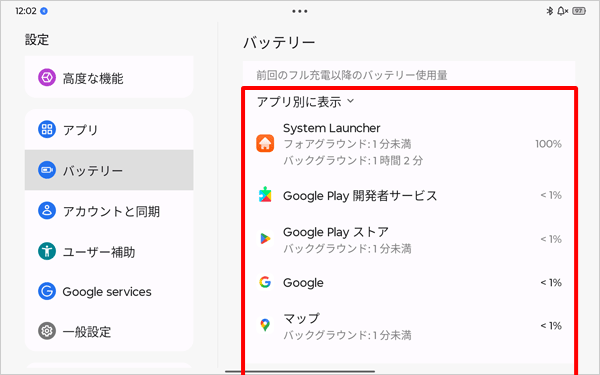Click the System Launcher home icon
This screenshot has width=600, height=375.
pos(265,143)
